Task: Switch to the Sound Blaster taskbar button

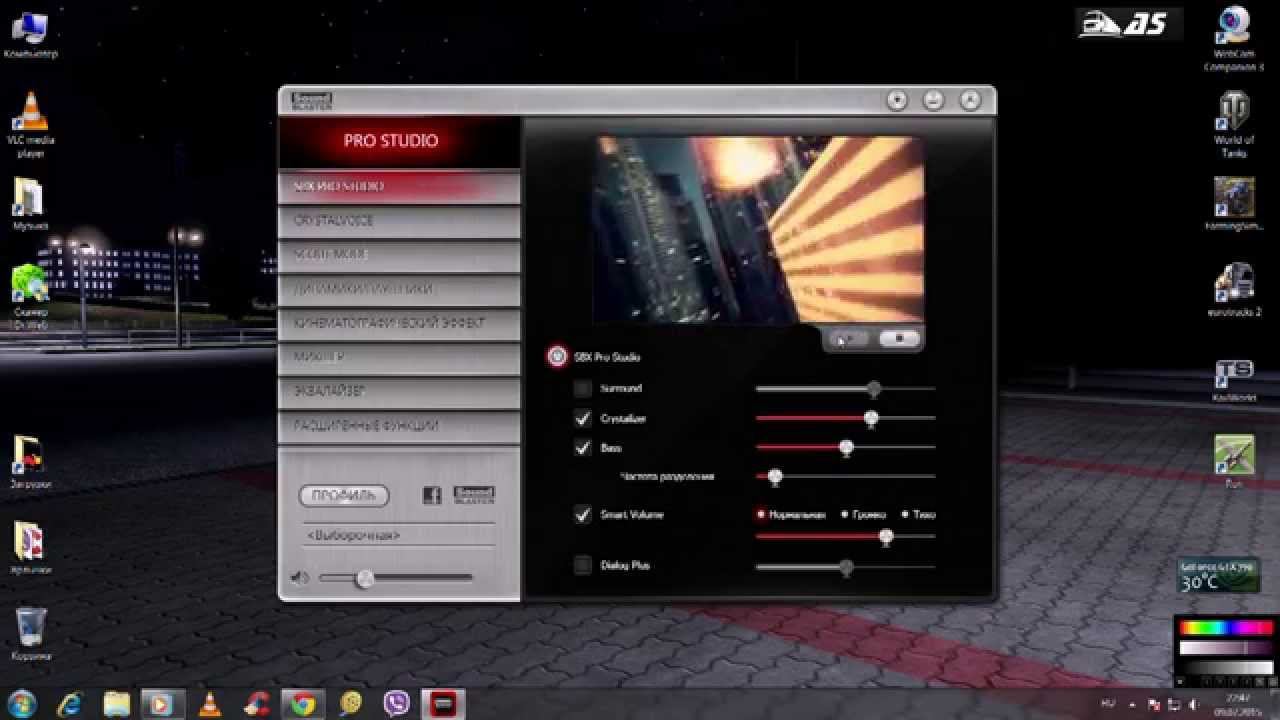Action: pos(442,703)
